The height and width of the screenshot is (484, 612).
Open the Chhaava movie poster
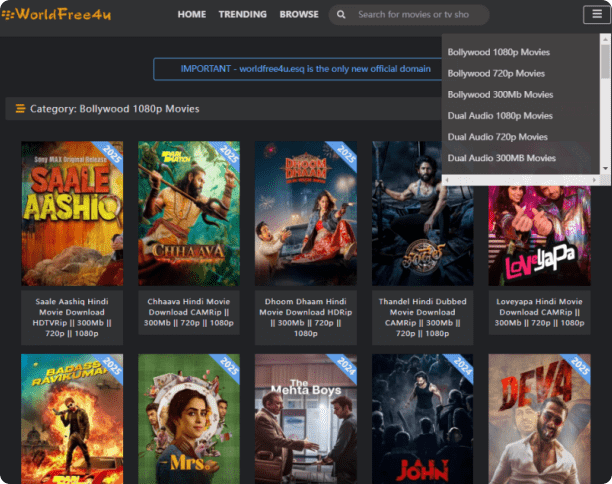click(189, 213)
